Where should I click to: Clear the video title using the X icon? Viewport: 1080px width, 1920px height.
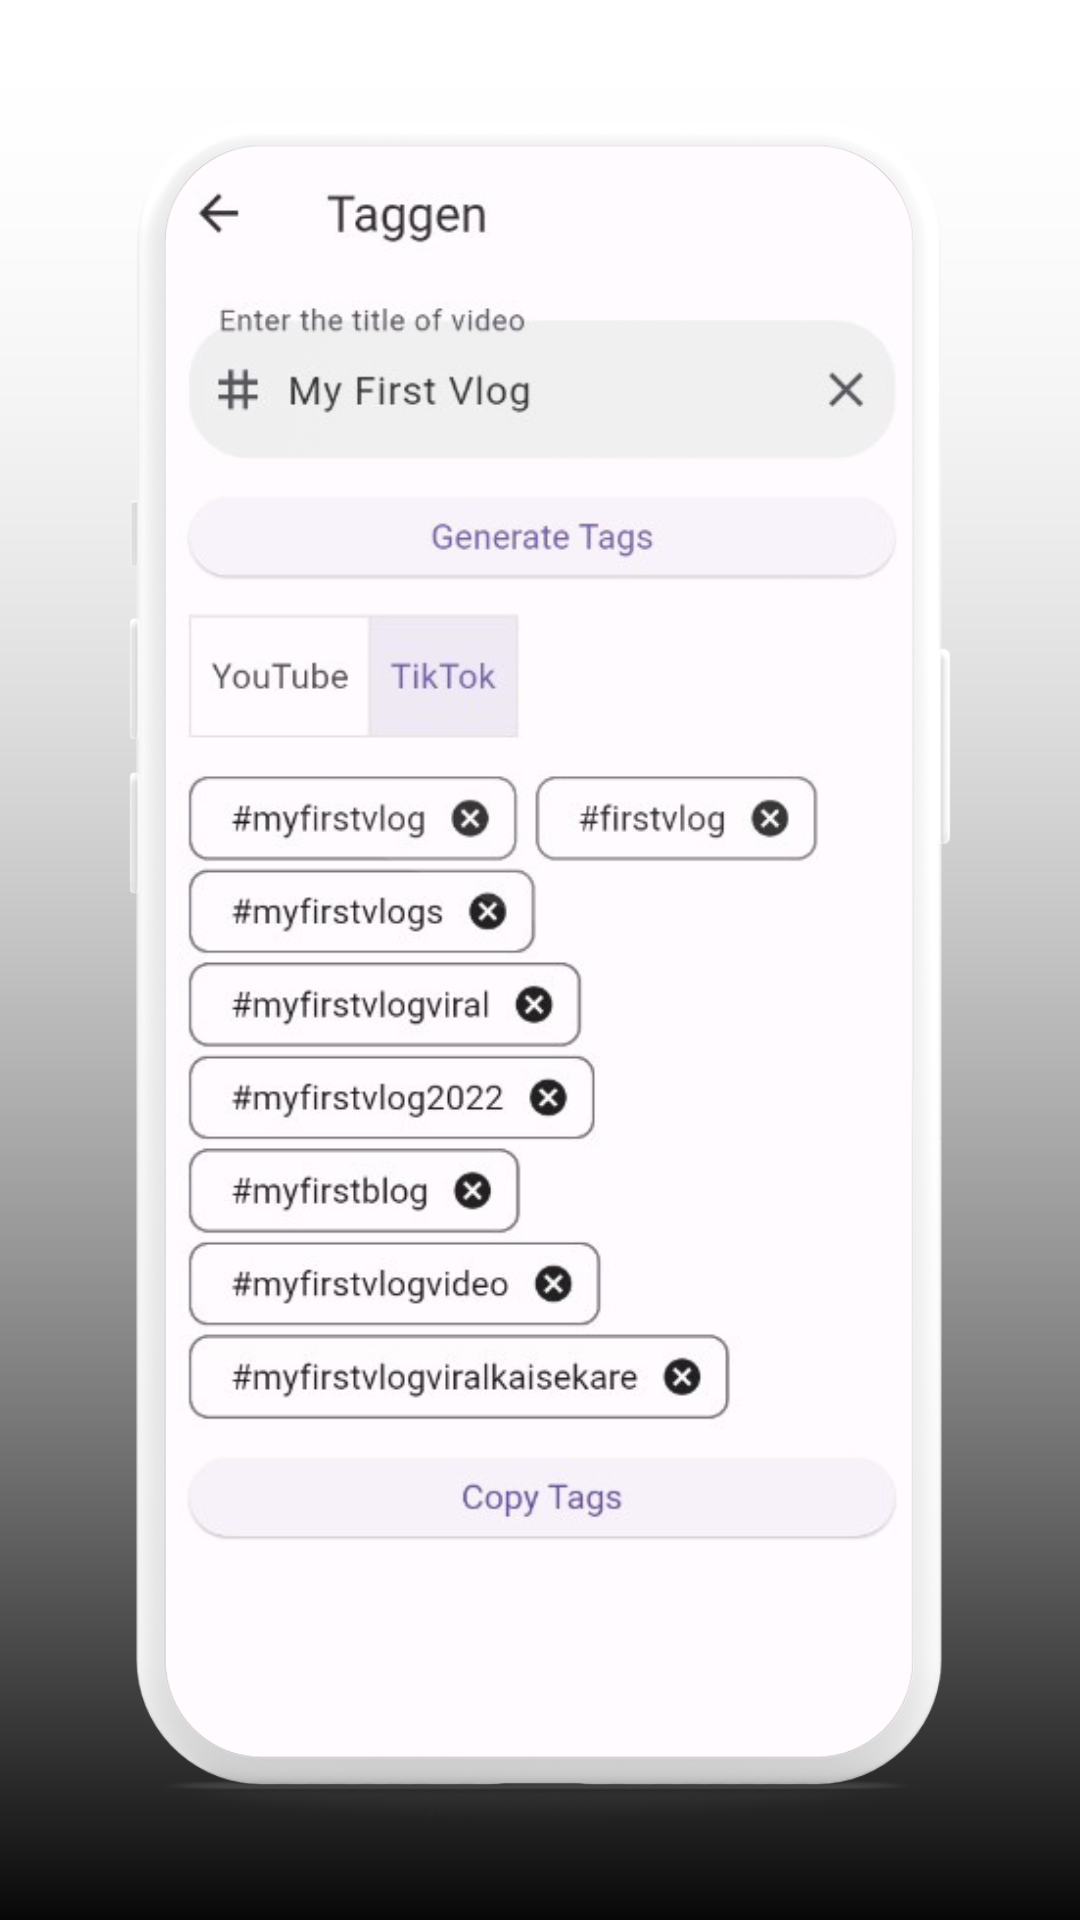(x=845, y=390)
